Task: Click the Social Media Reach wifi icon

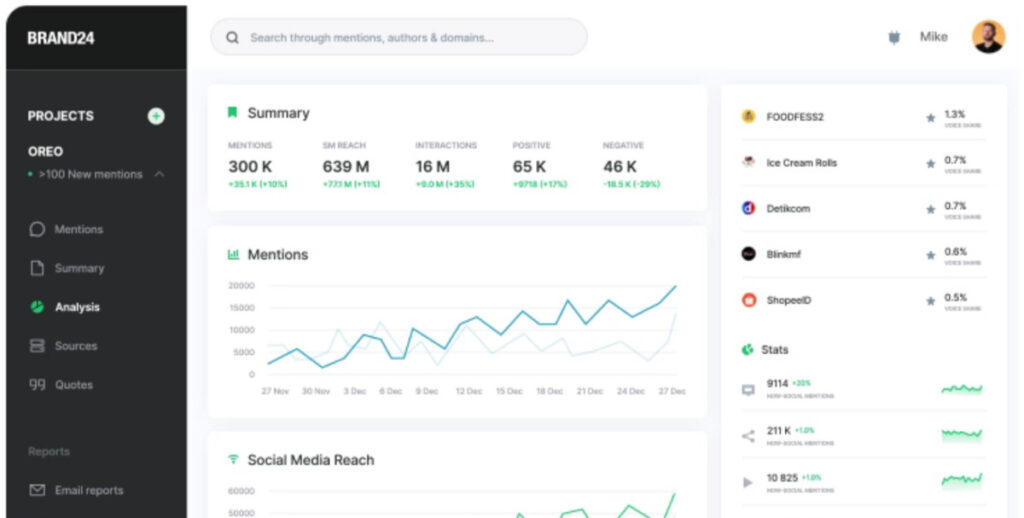Action: click(x=232, y=460)
